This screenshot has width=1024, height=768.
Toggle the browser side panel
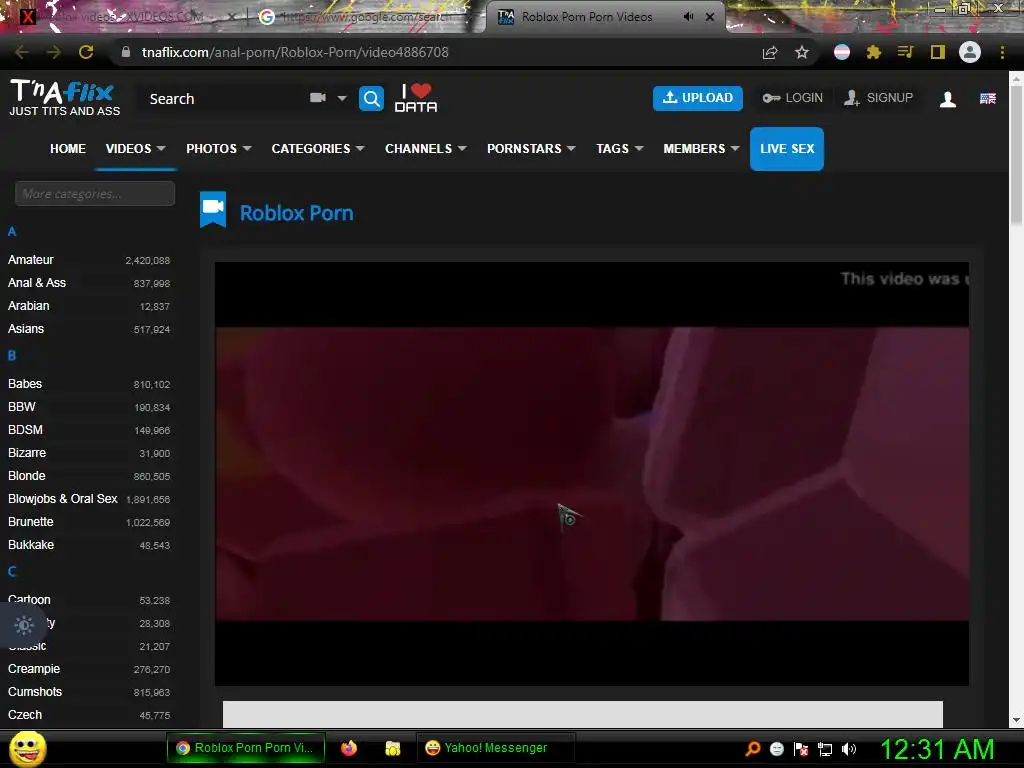click(x=938, y=52)
